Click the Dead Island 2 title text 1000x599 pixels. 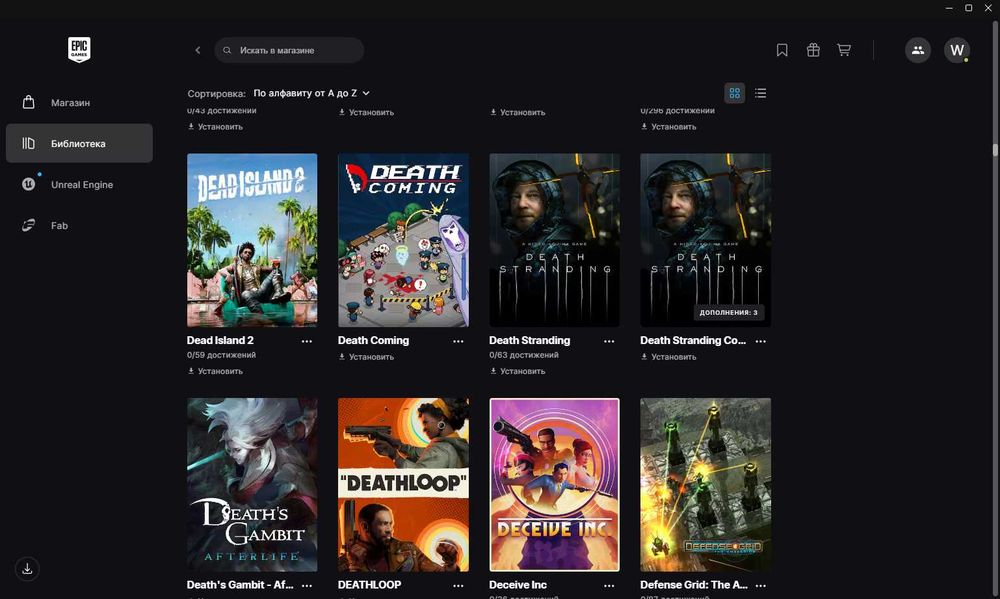[220, 340]
